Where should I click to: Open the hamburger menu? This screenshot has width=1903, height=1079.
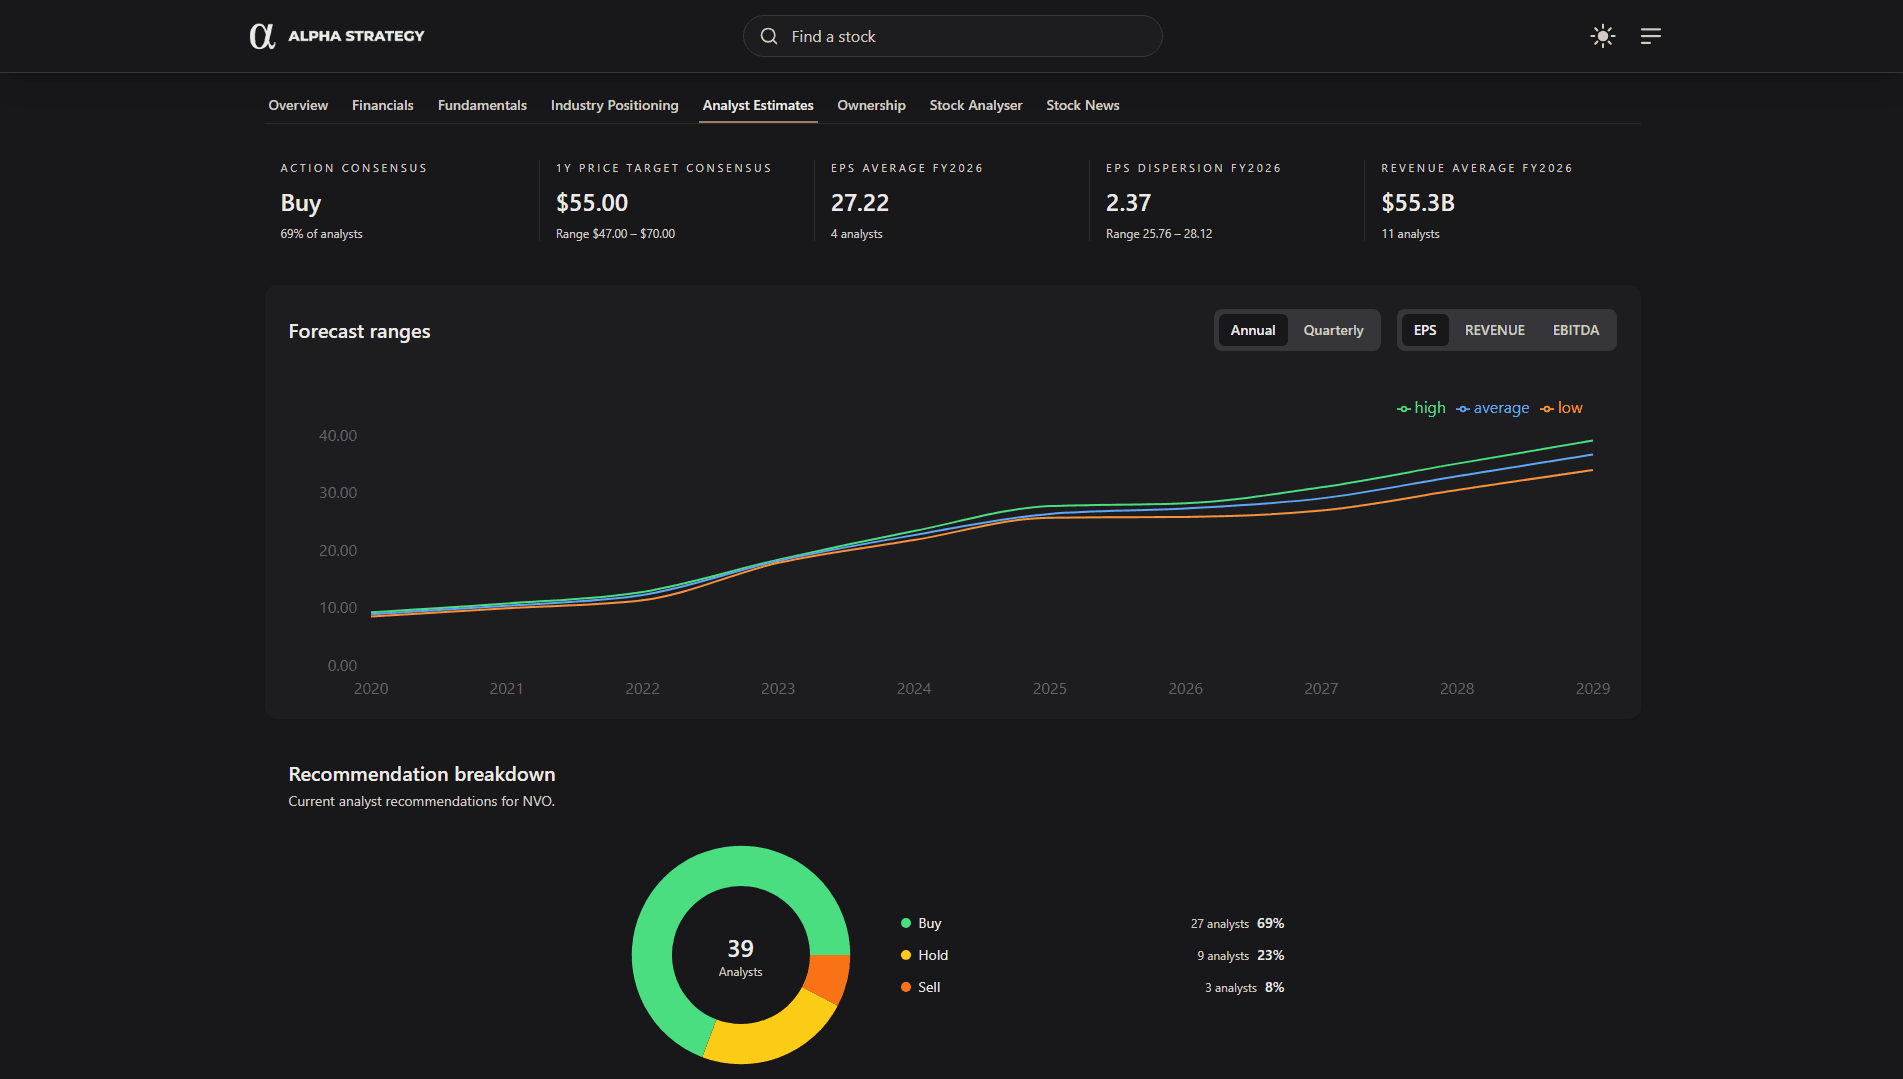point(1650,36)
